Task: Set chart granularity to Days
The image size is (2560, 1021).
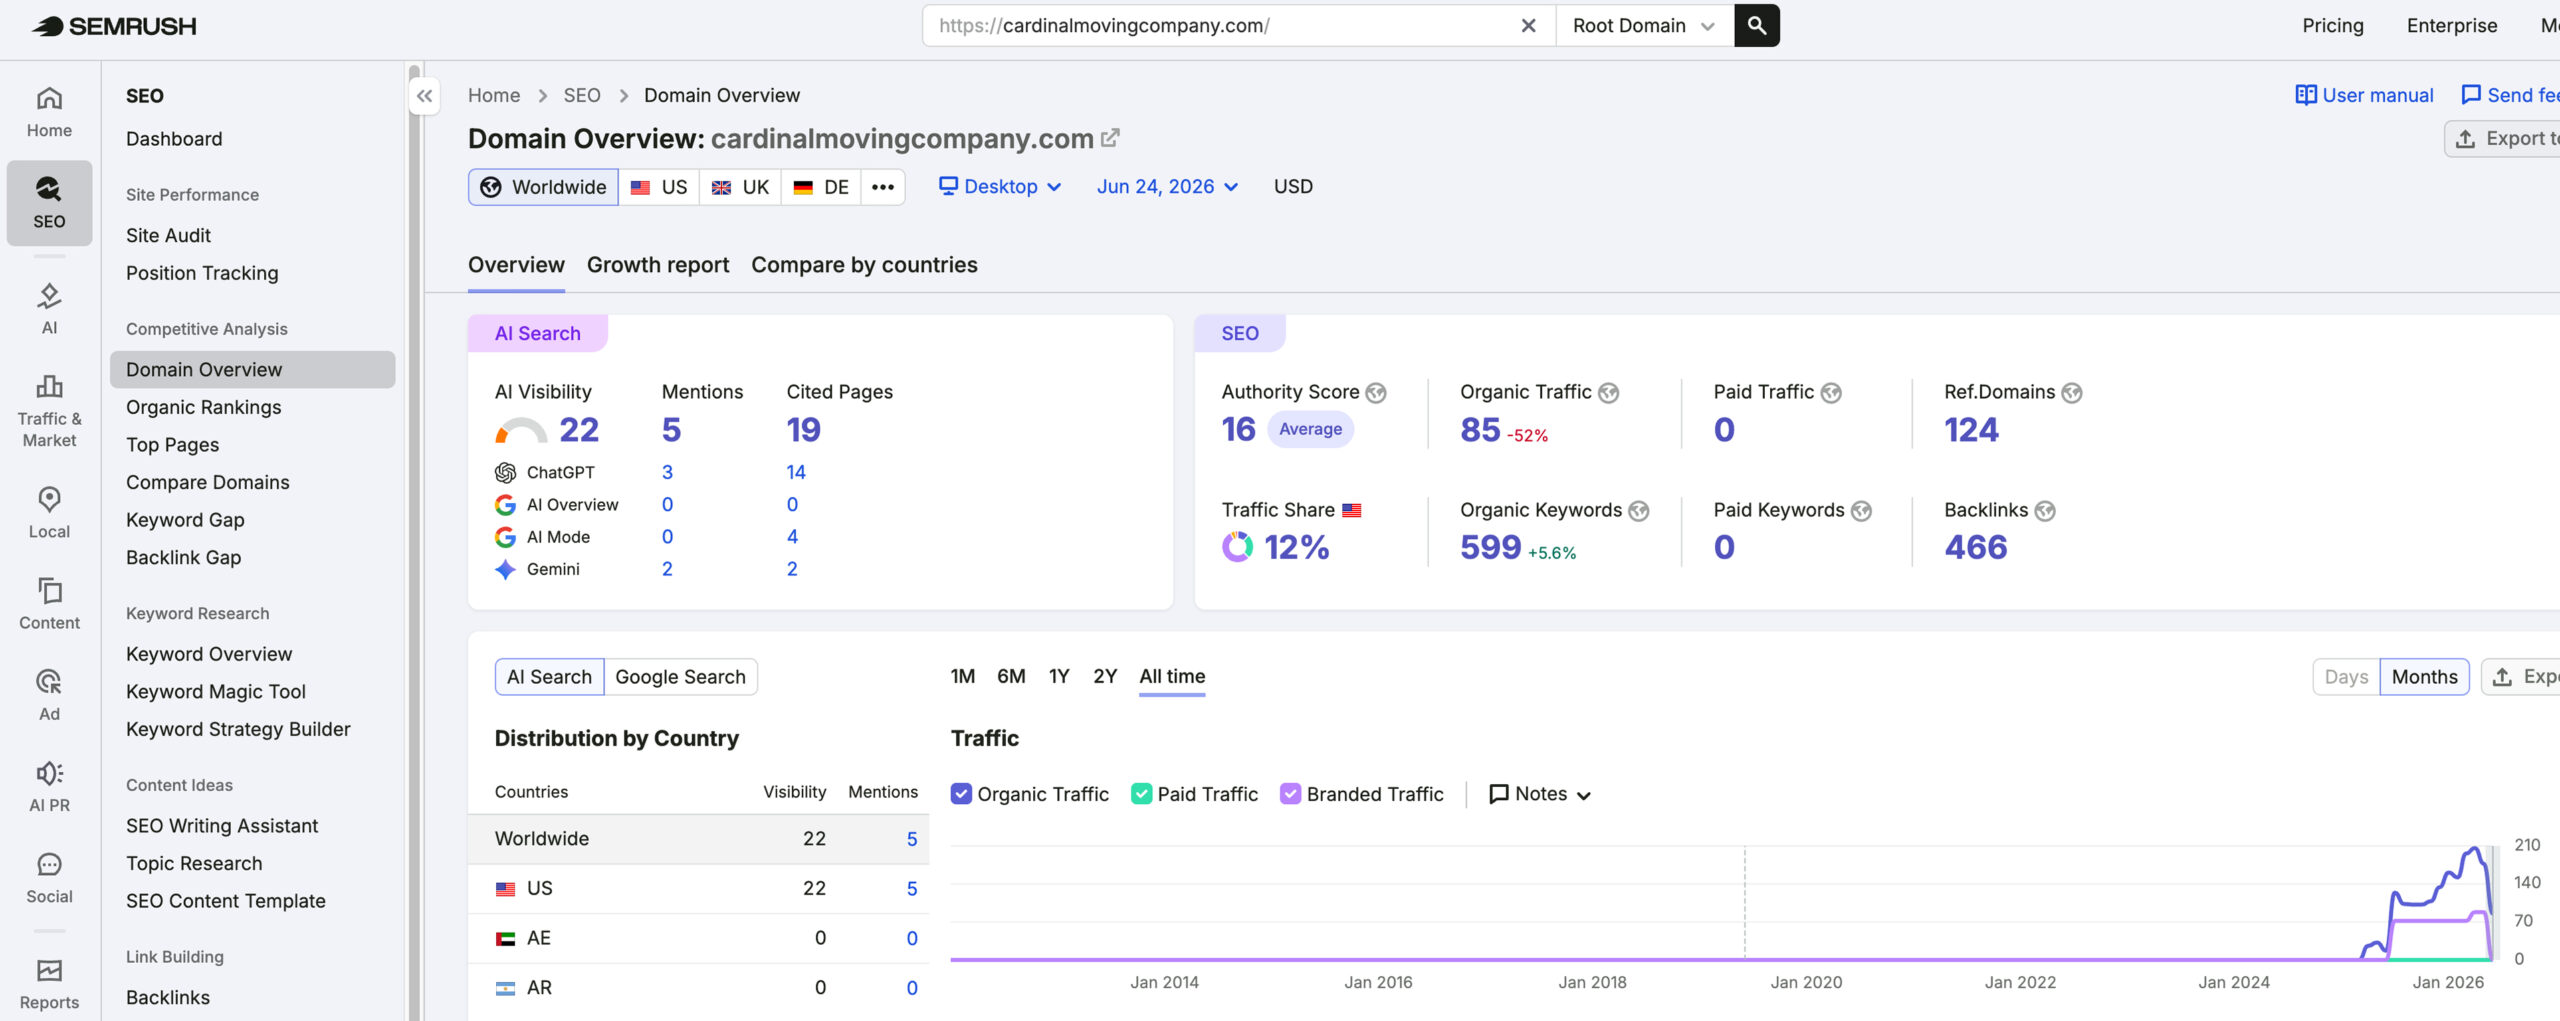Action: 2346,677
